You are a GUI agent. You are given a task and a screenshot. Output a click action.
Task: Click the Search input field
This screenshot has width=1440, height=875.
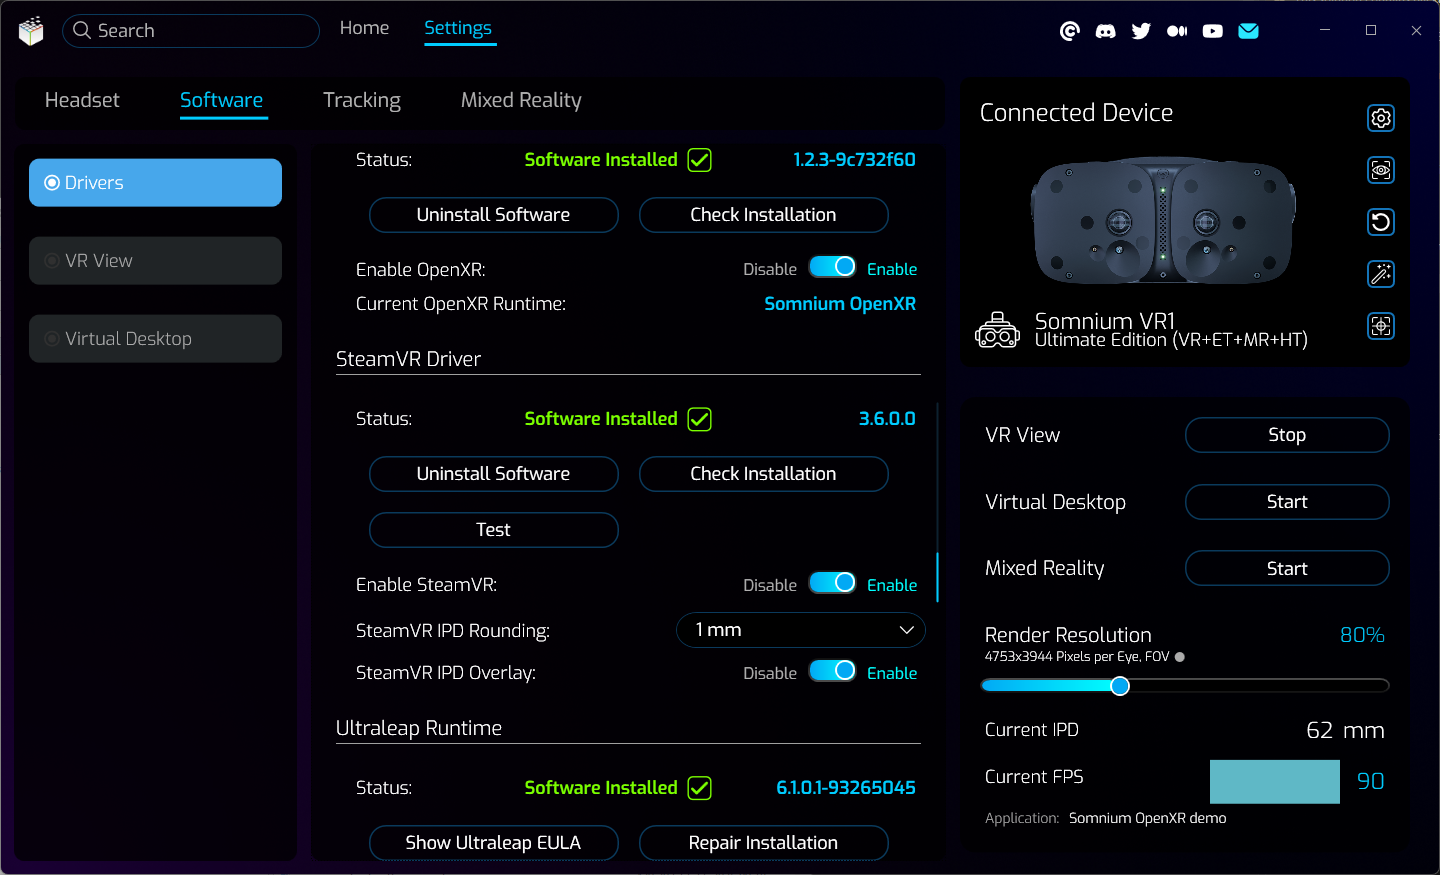[200, 31]
